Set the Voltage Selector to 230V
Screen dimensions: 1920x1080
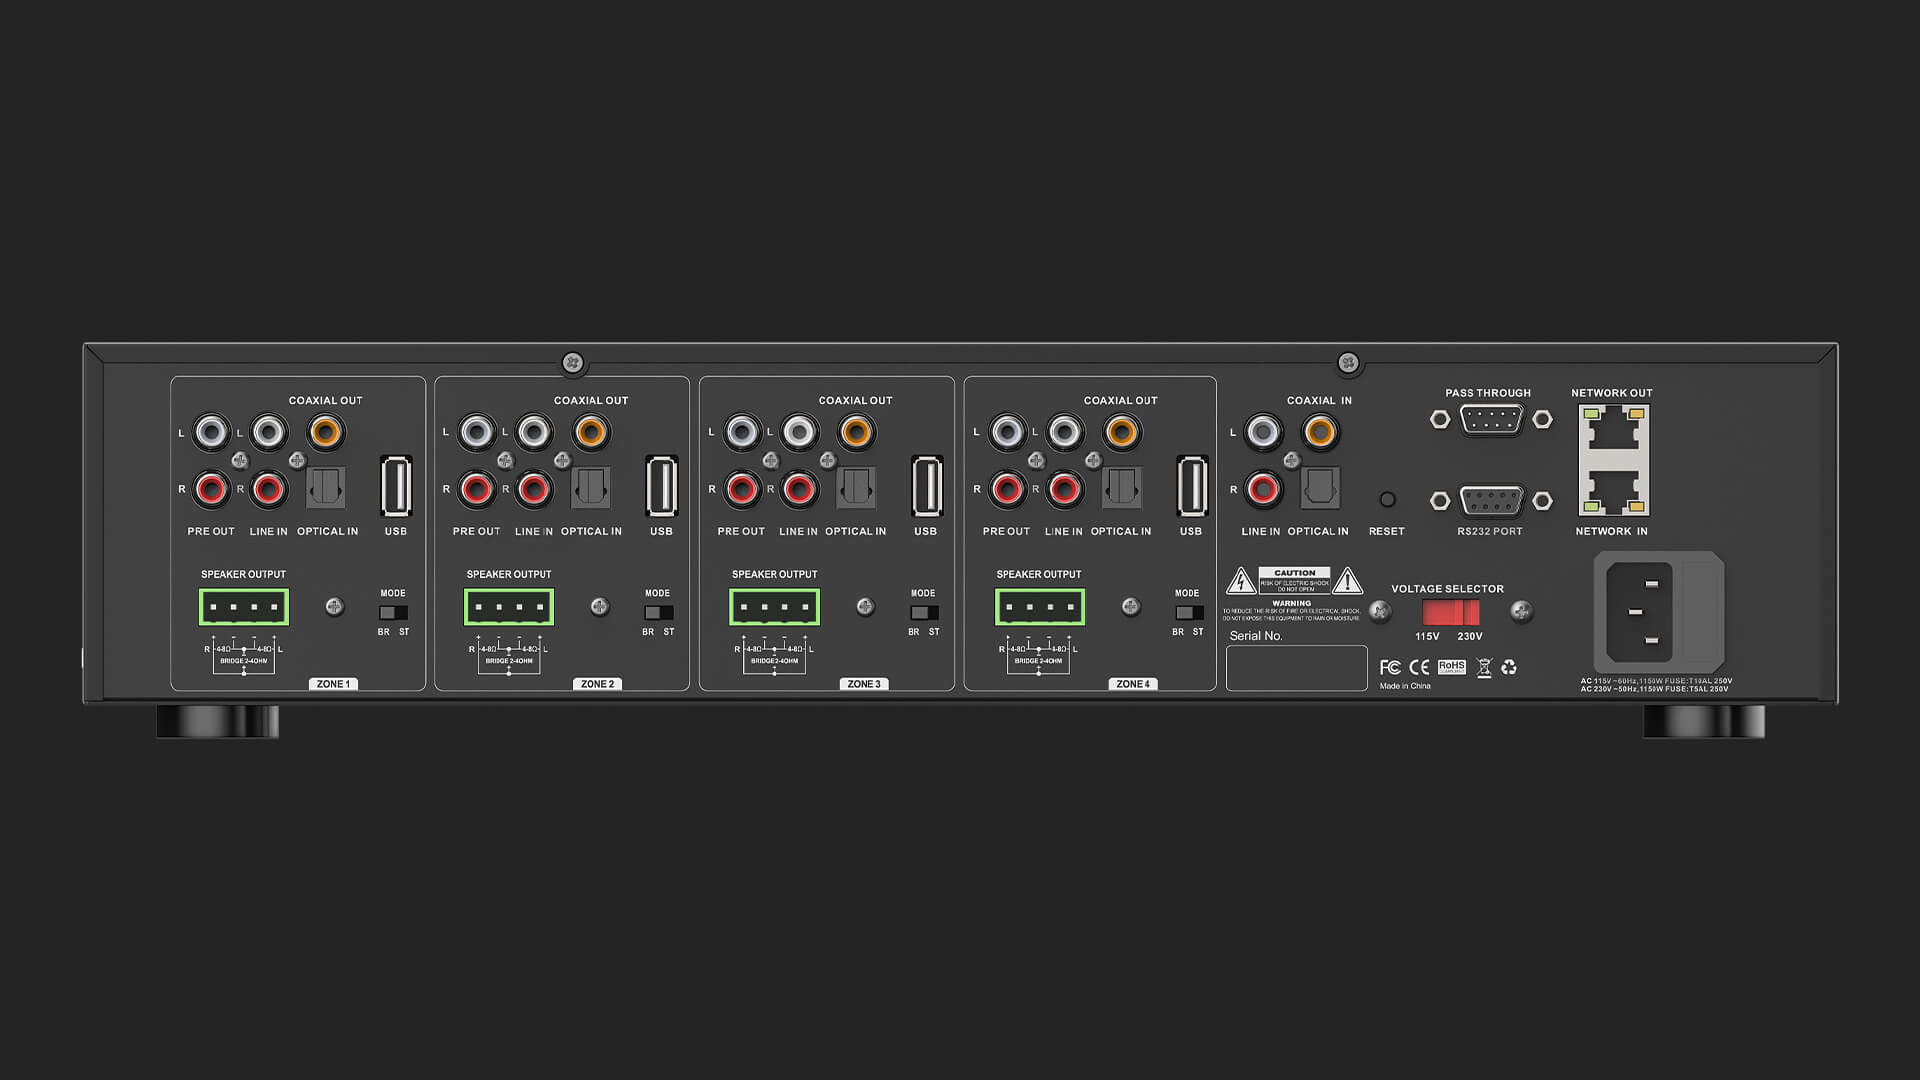(1469, 612)
